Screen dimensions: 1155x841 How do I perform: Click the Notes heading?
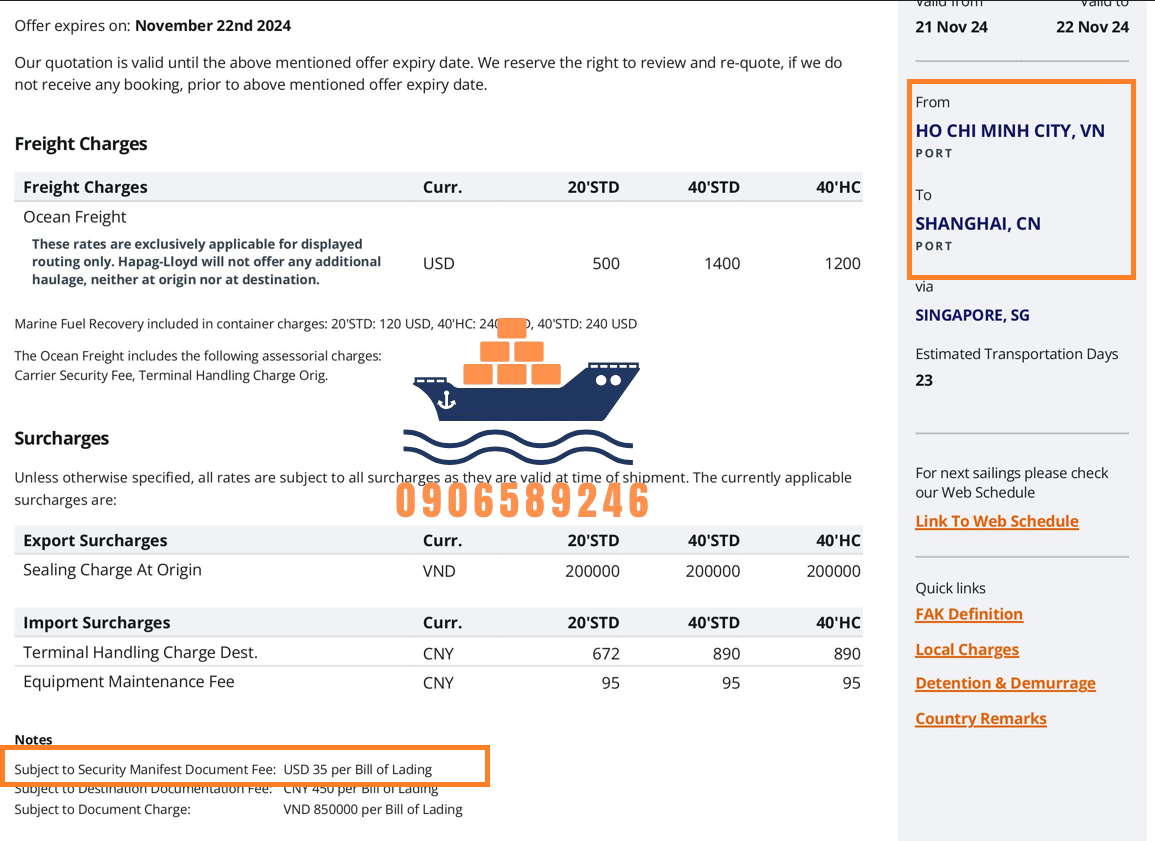[34, 739]
